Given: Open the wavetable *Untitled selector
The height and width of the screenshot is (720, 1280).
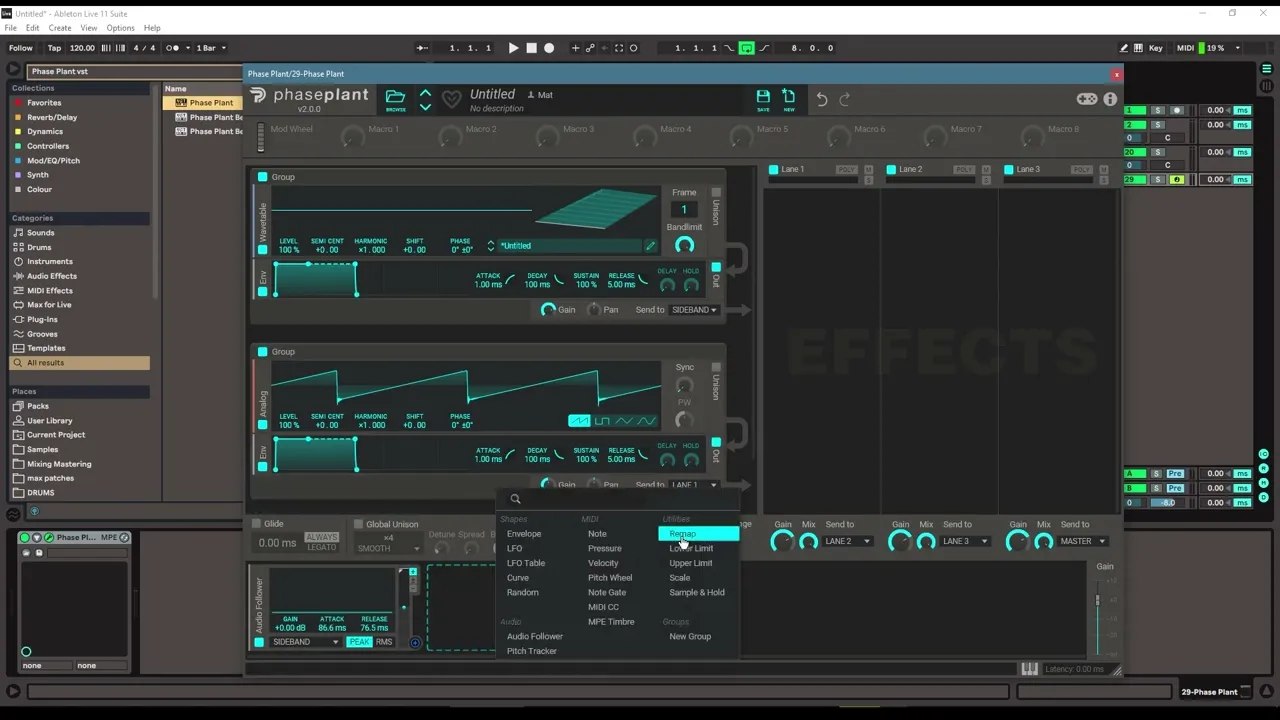Looking at the screenshot, I should point(570,246).
